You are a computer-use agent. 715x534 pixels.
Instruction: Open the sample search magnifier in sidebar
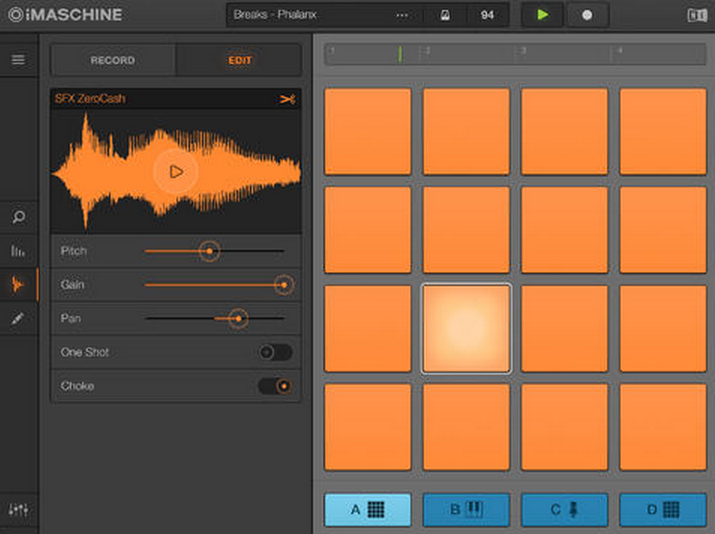tap(18, 217)
